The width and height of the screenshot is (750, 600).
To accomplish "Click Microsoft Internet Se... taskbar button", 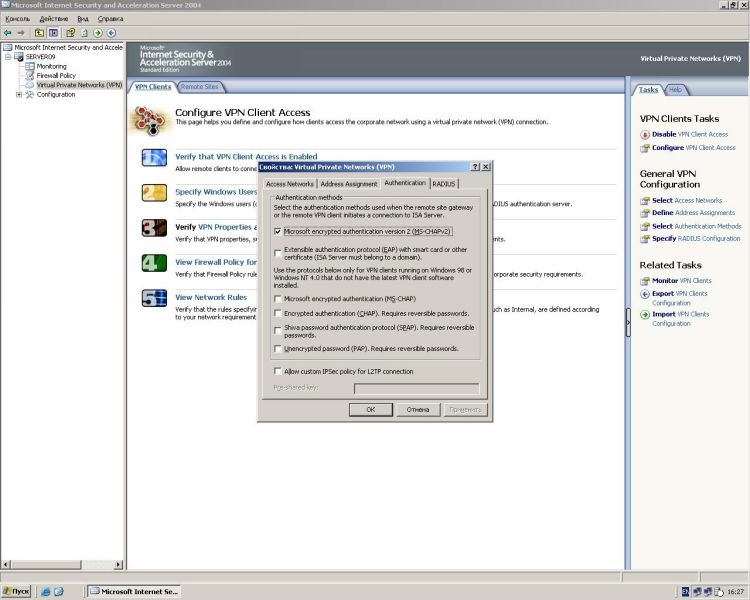I will point(134,591).
